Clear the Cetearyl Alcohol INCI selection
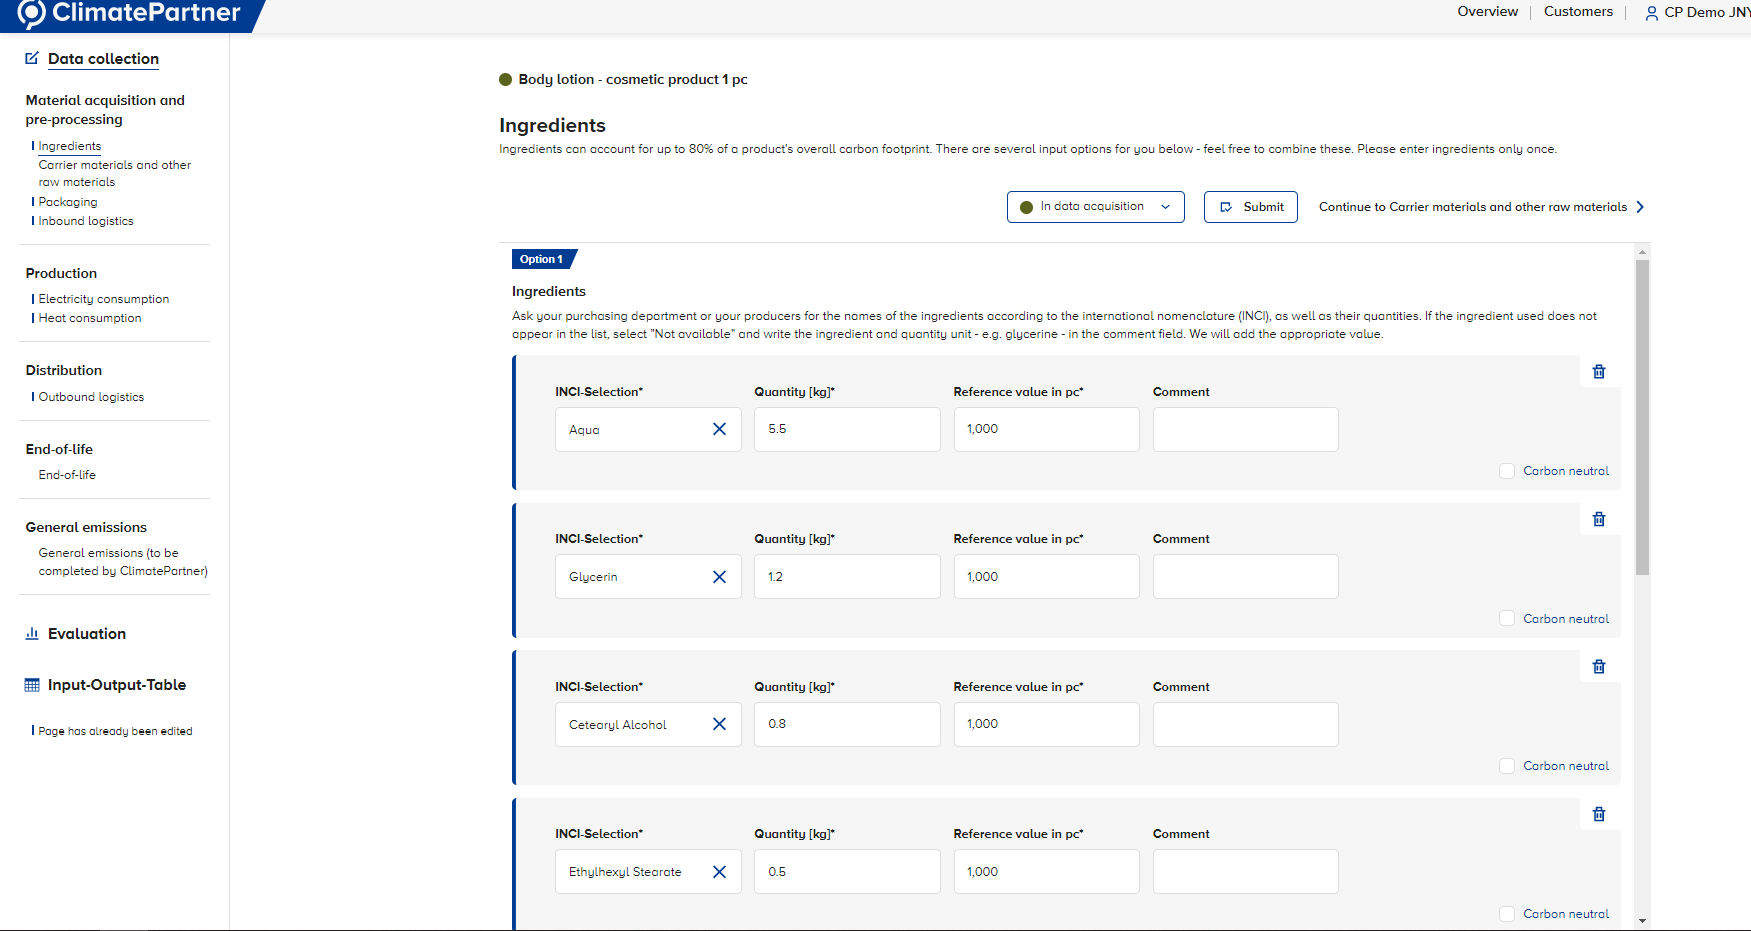1751x931 pixels. [x=719, y=724]
